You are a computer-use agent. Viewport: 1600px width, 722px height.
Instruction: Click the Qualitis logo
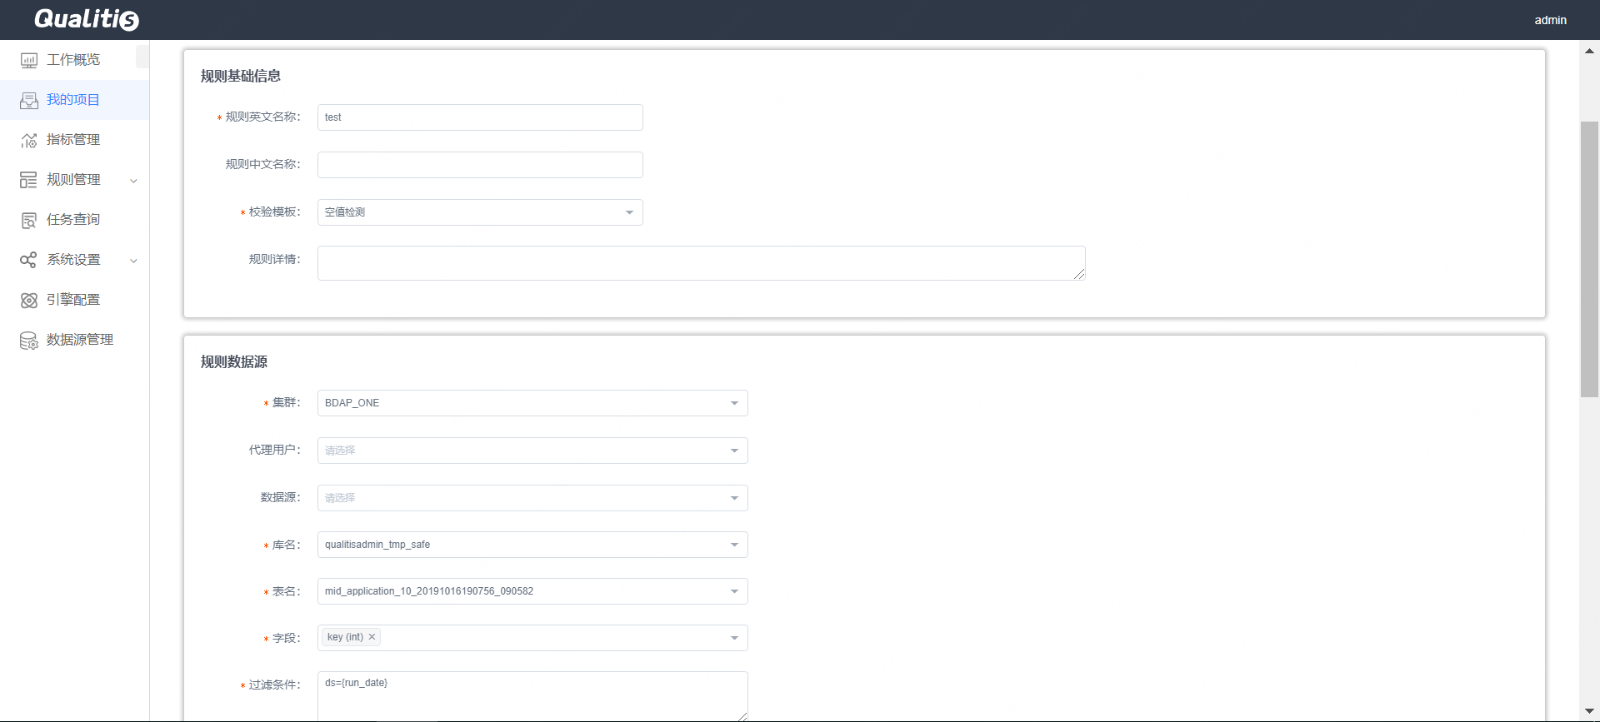(86, 19)
